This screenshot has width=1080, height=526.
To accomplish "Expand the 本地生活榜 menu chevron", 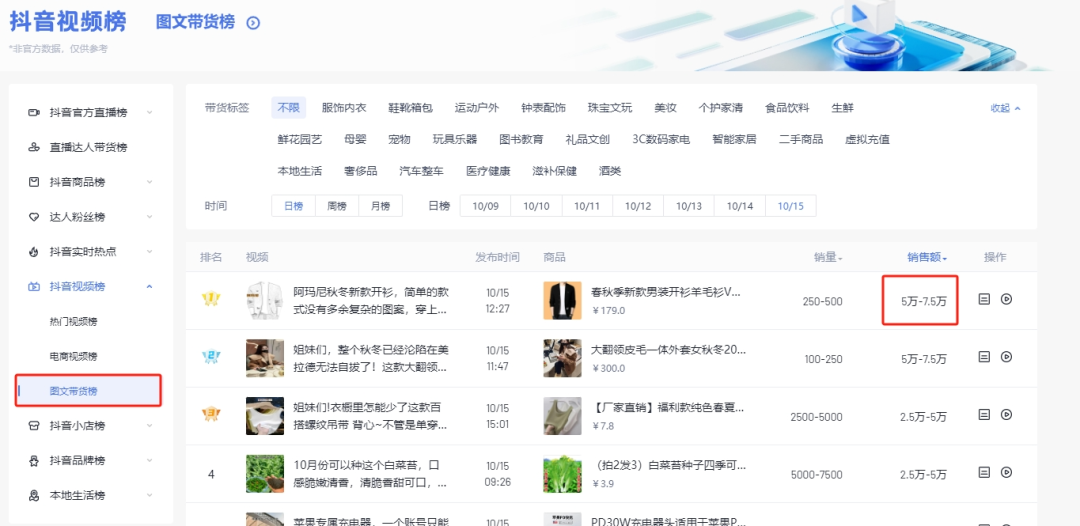I will click(149, 495).
